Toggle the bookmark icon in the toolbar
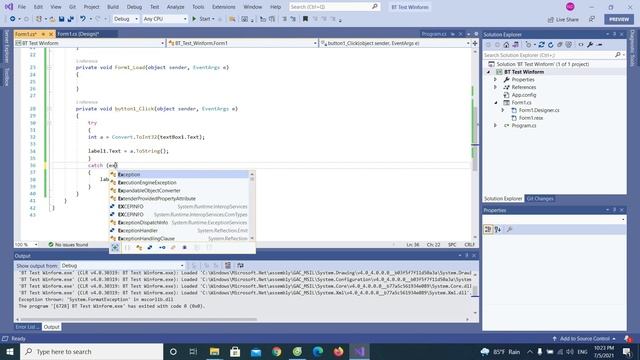640x360 pixels. [x=305, y=19]
